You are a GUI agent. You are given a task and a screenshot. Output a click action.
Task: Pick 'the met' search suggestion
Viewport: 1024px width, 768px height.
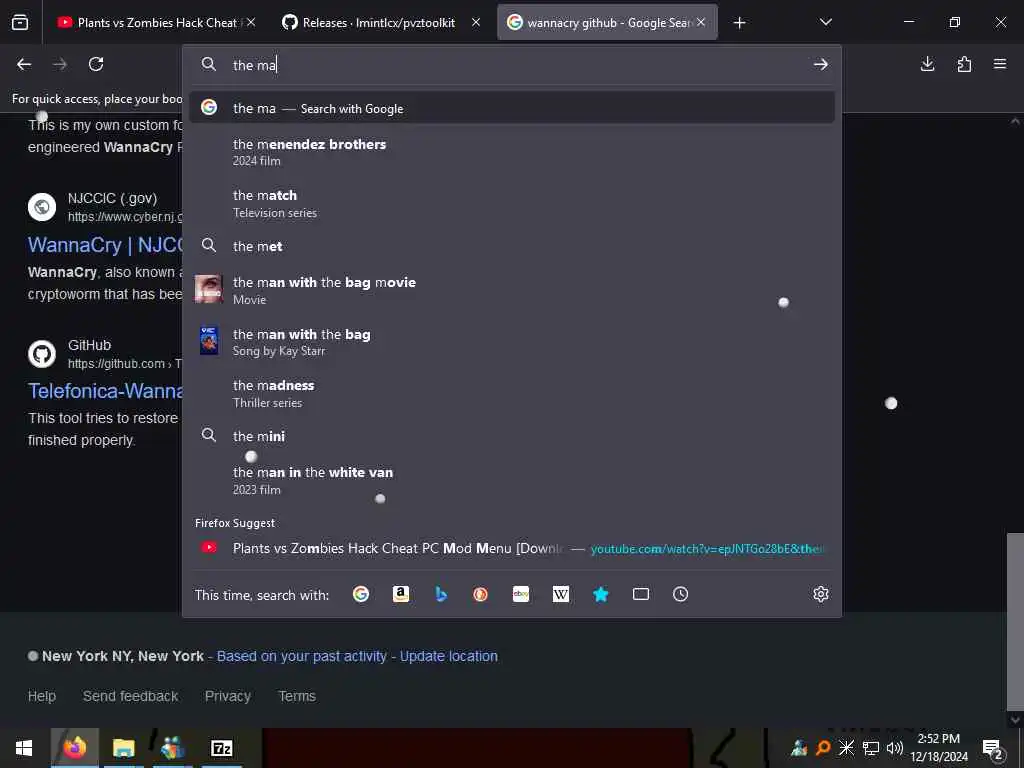(511, 246)
